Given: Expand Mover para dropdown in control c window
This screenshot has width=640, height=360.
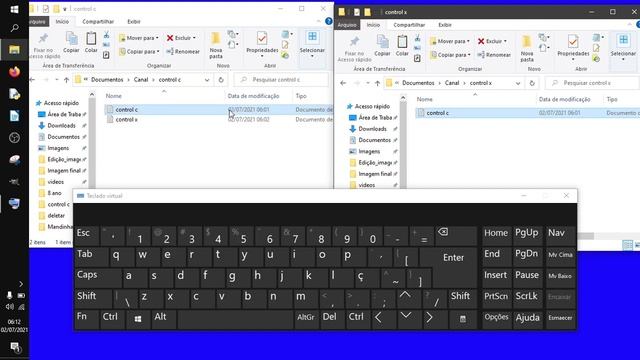Looking at the screenshot, I should click(x=157, y=38).
